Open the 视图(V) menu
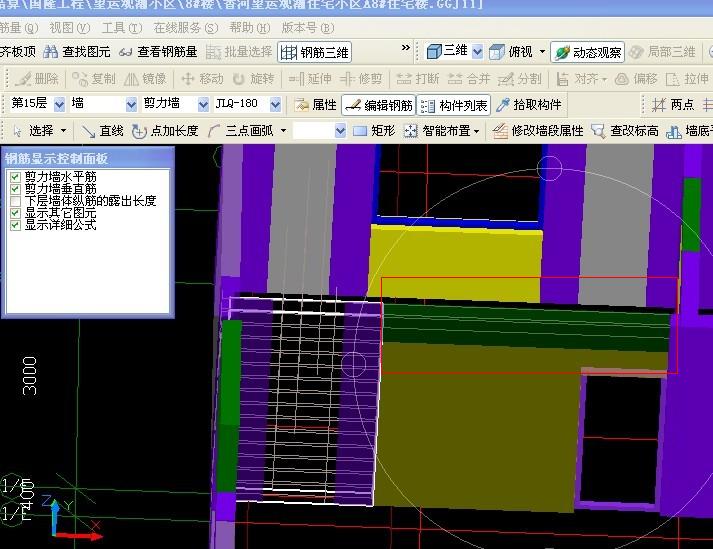This screenshot has height=549, width=713. point(69,27)
